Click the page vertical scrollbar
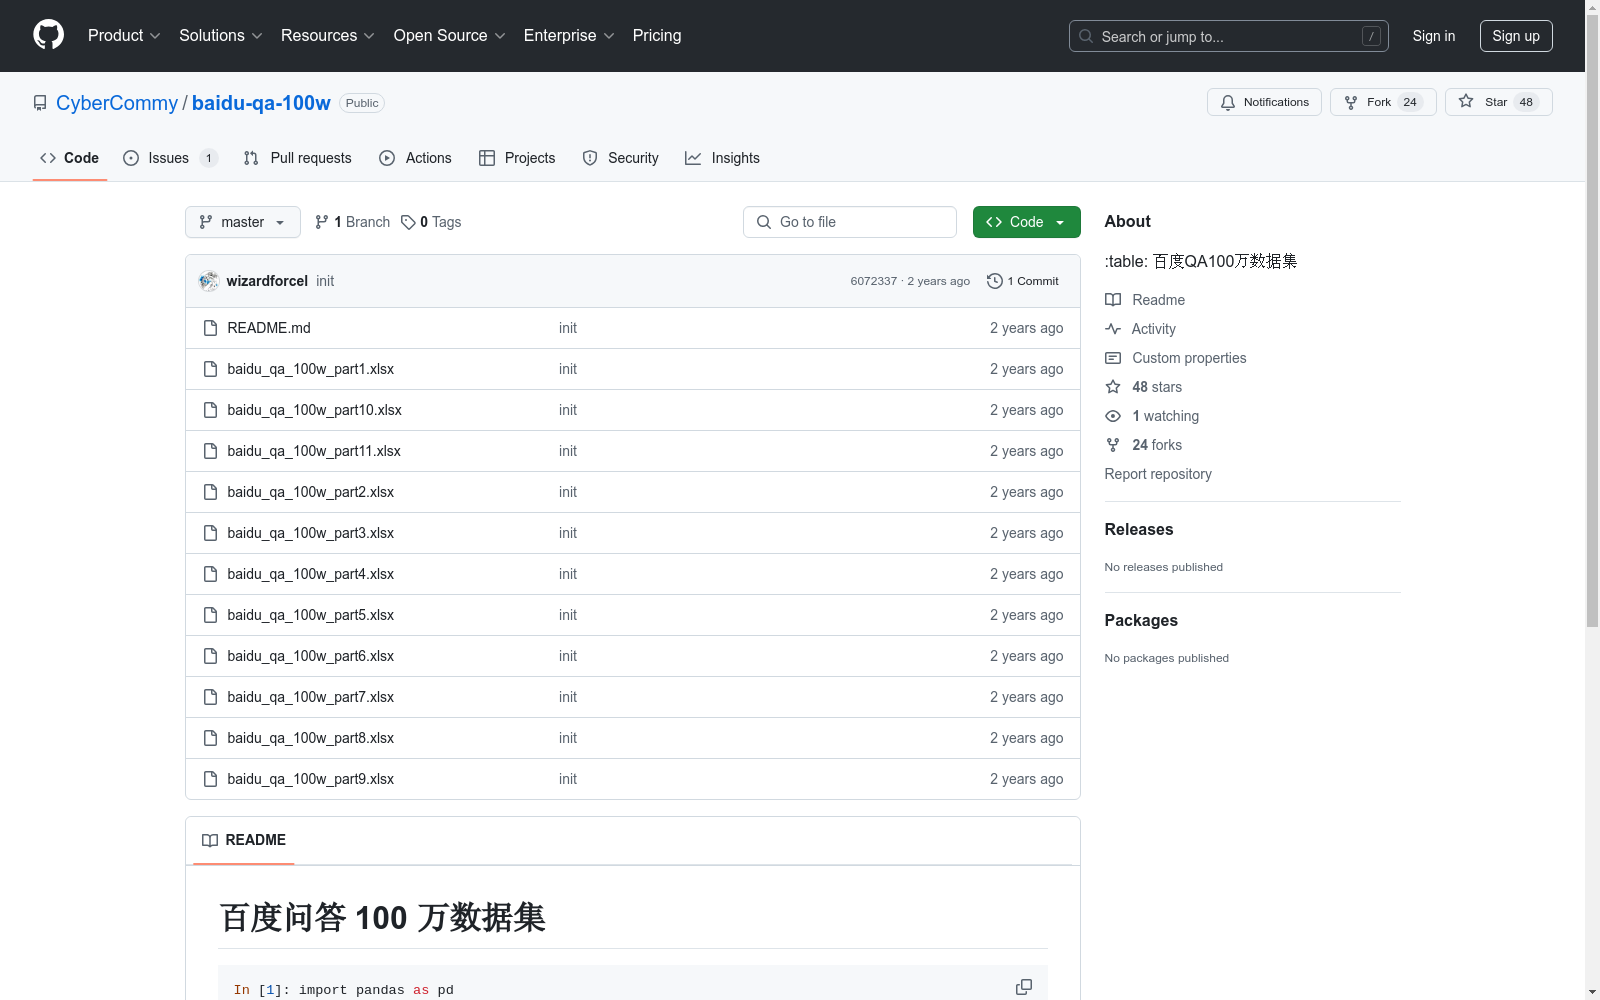The width and height of the screenshot is (1600, 1000). pyautogui.click(x=1592, y=320)
